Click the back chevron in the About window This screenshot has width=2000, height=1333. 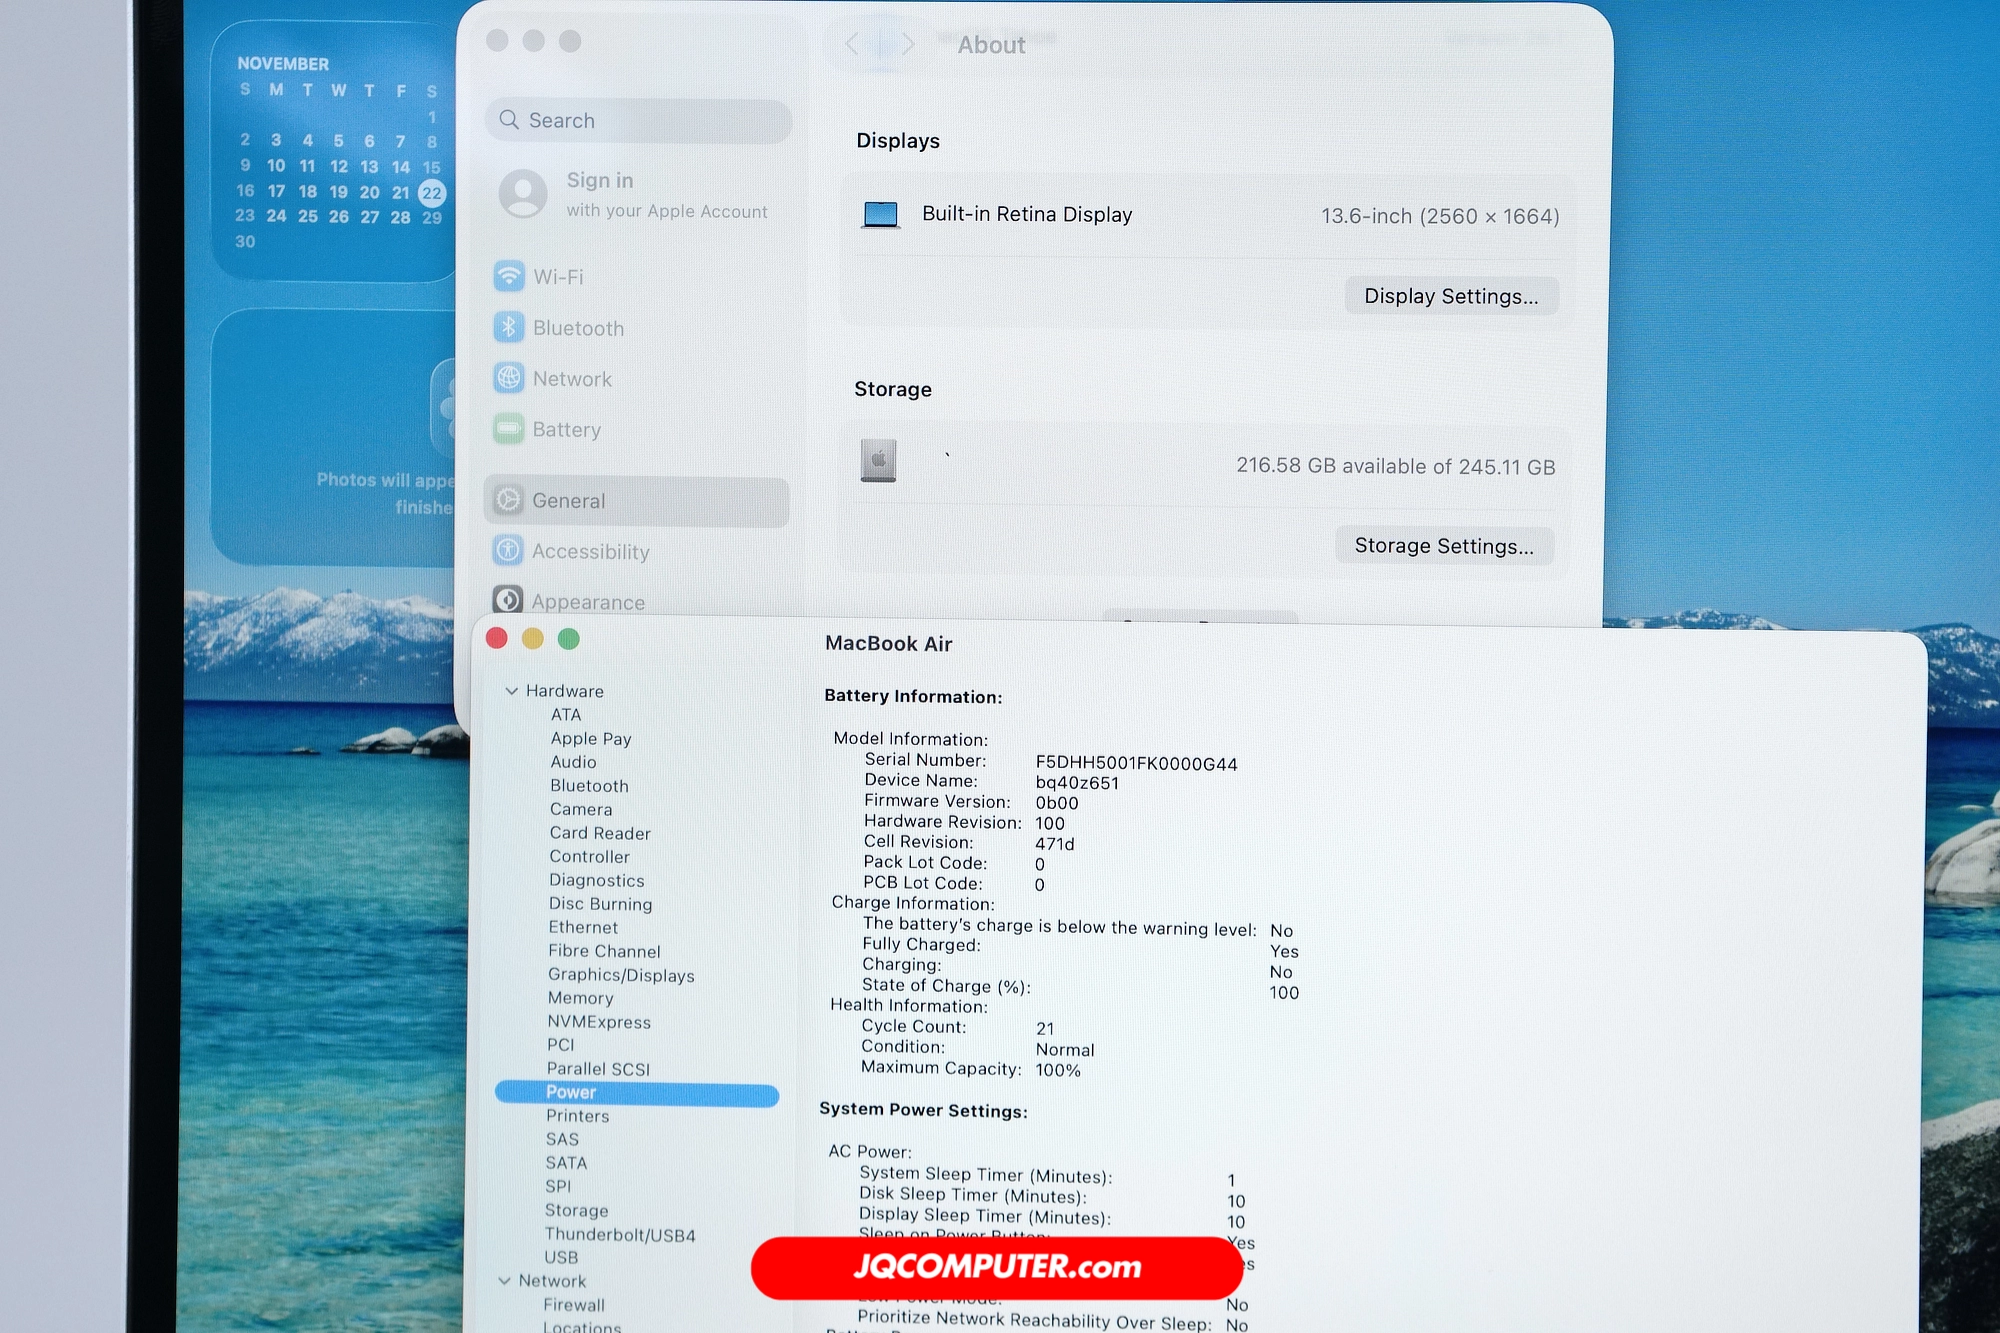tap(851, 44)
